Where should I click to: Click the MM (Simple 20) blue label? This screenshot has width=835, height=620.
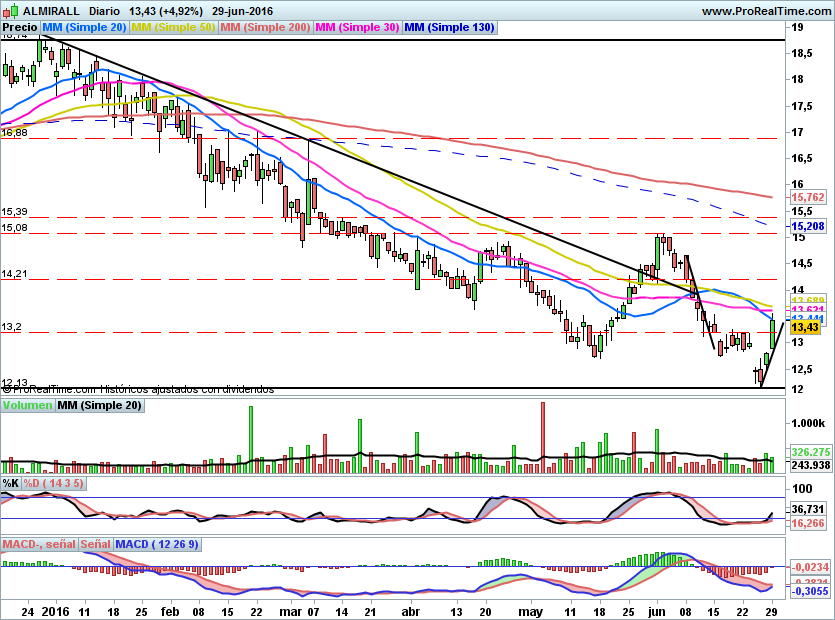(85, 28)
